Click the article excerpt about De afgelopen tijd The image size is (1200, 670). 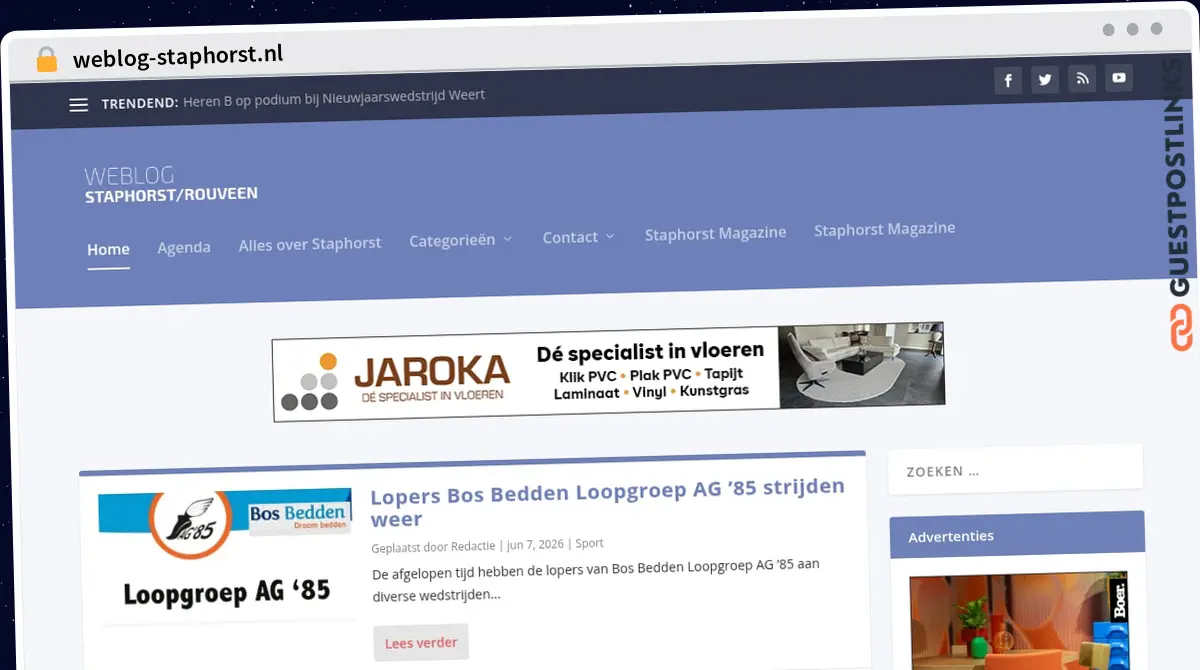[596, 579]
